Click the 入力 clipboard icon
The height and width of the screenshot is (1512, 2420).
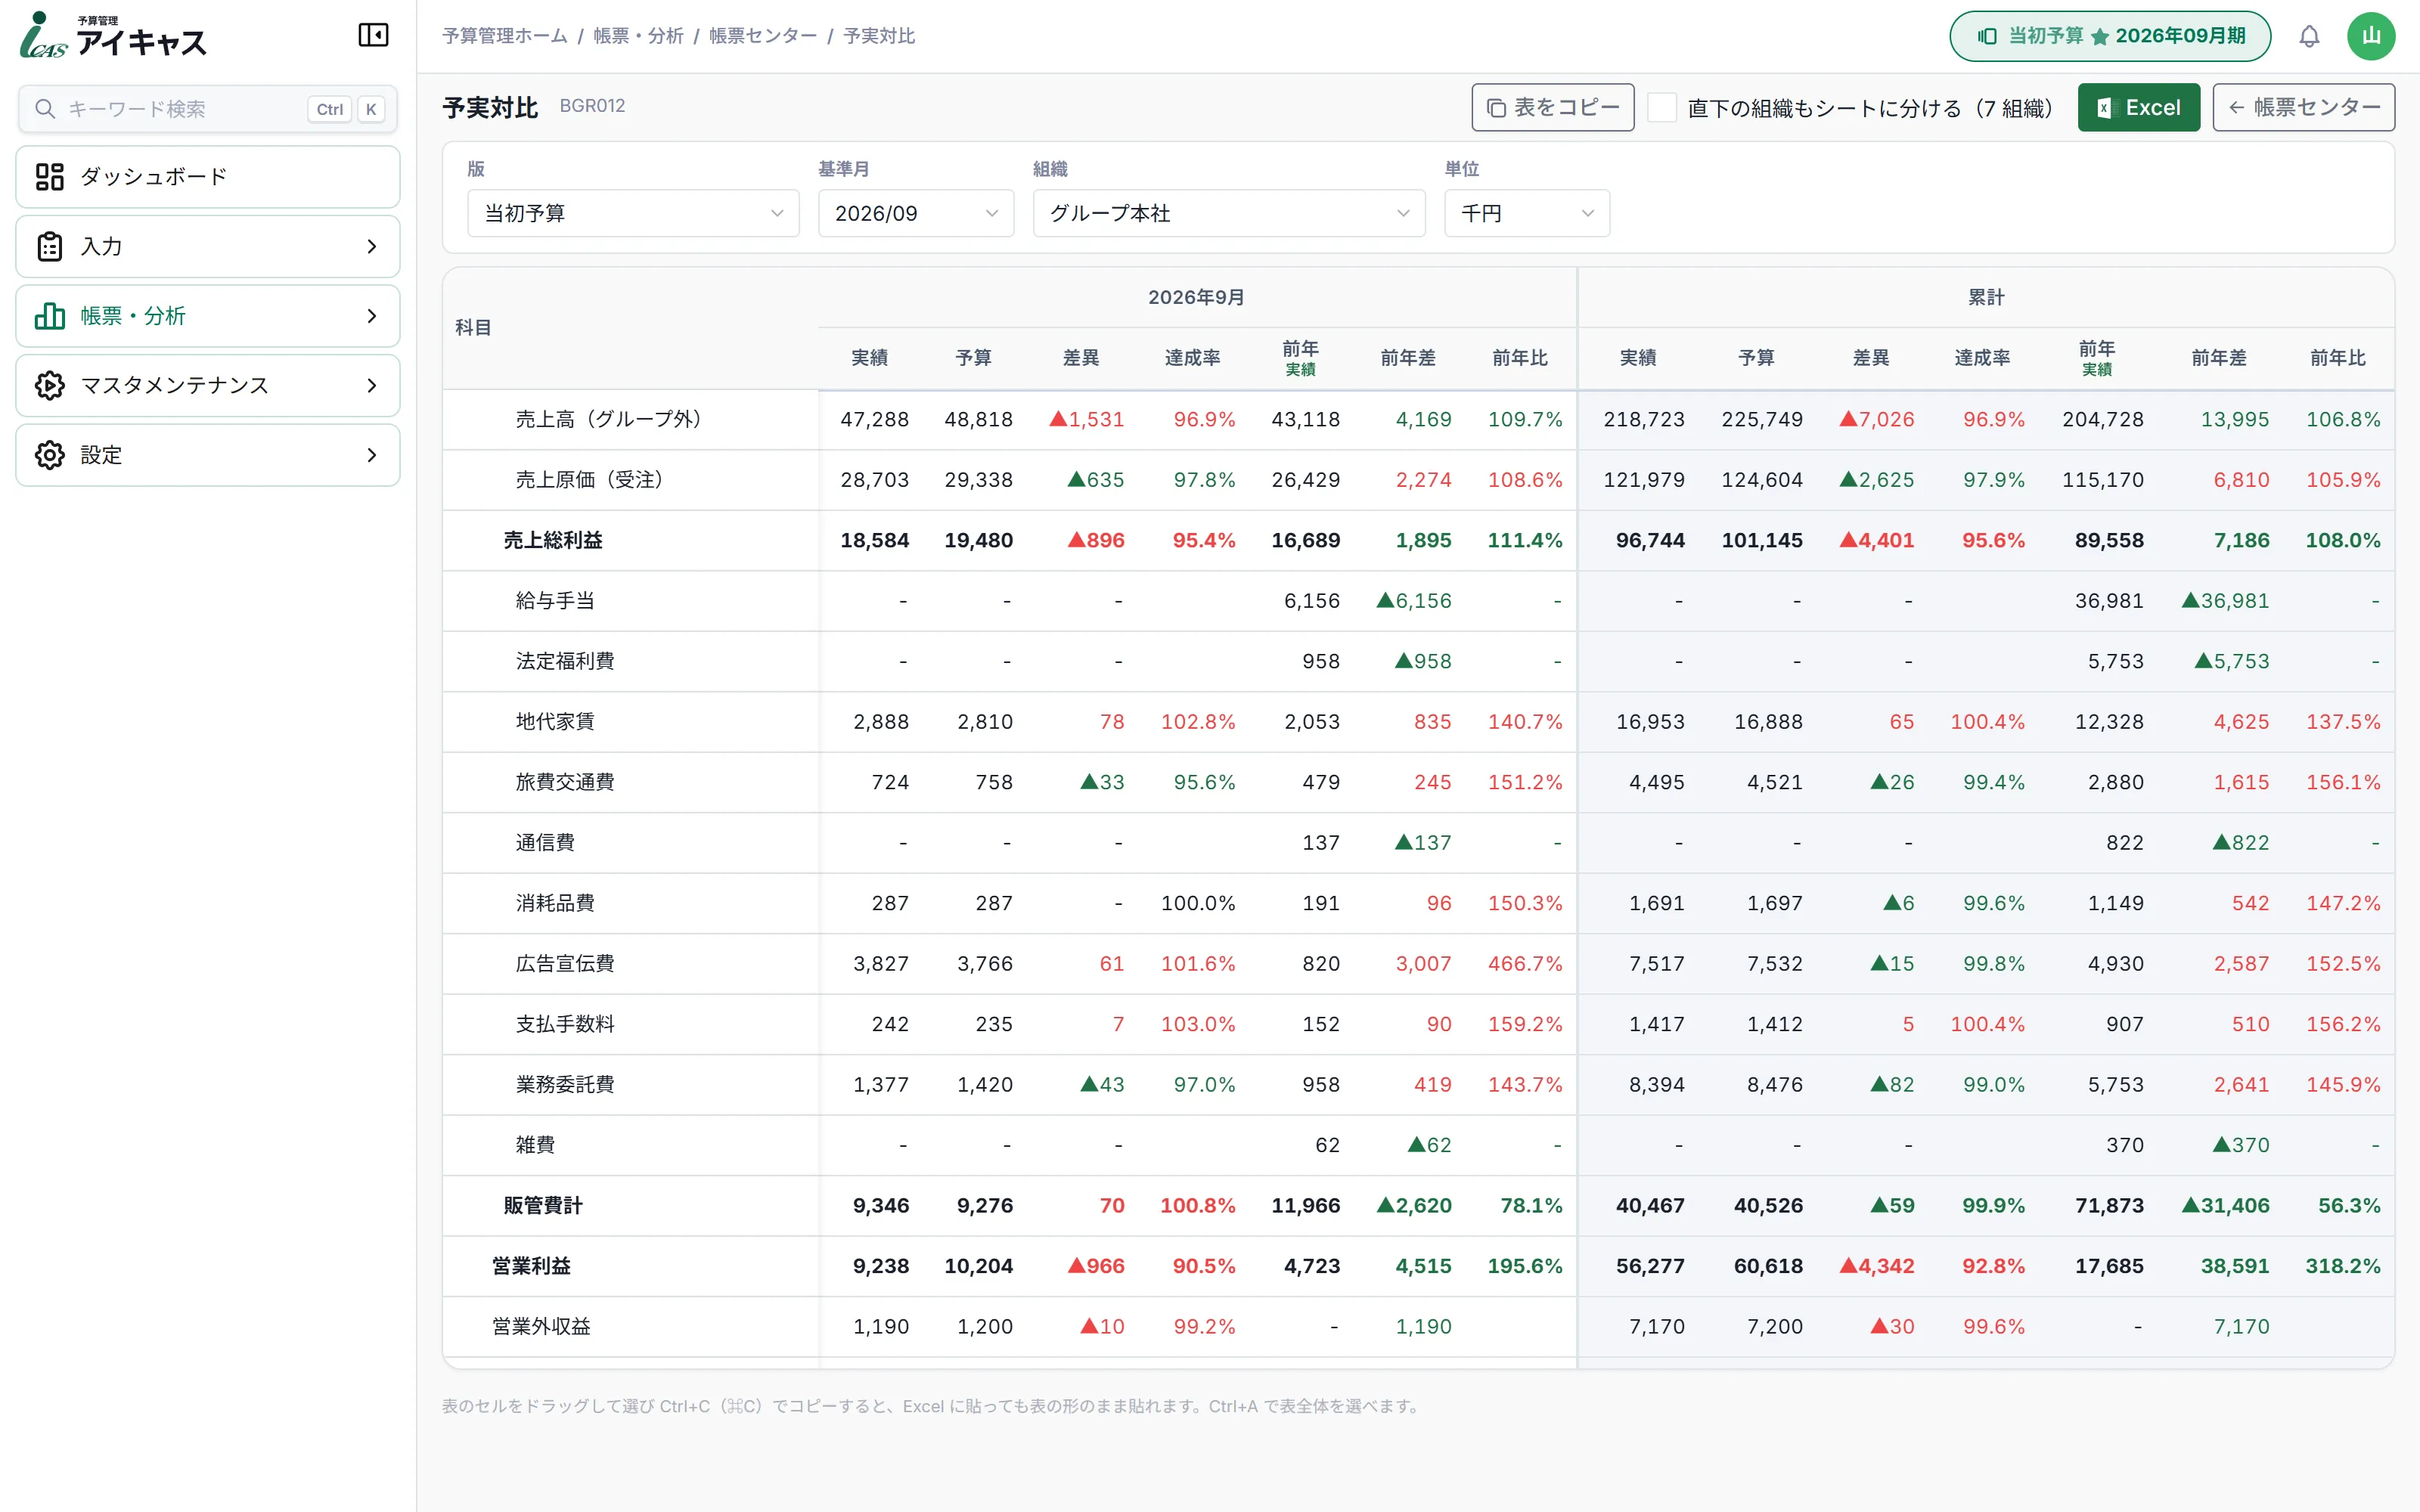50,246
